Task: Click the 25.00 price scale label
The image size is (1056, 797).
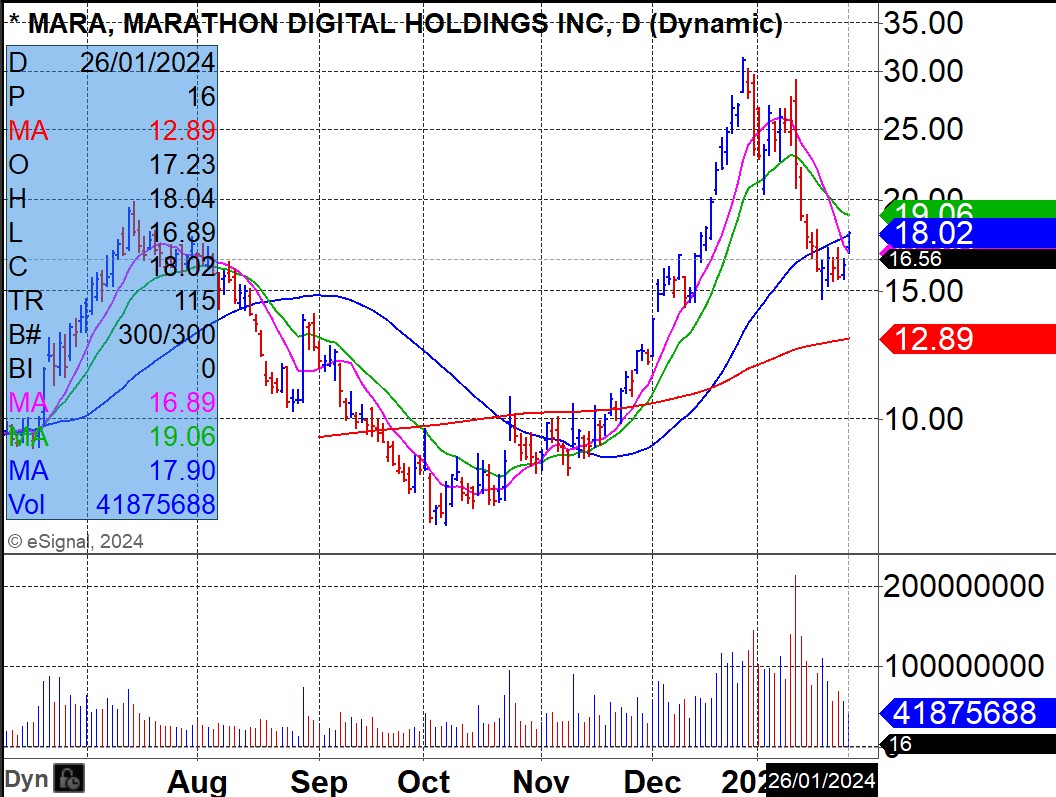Action: (923, 129)
